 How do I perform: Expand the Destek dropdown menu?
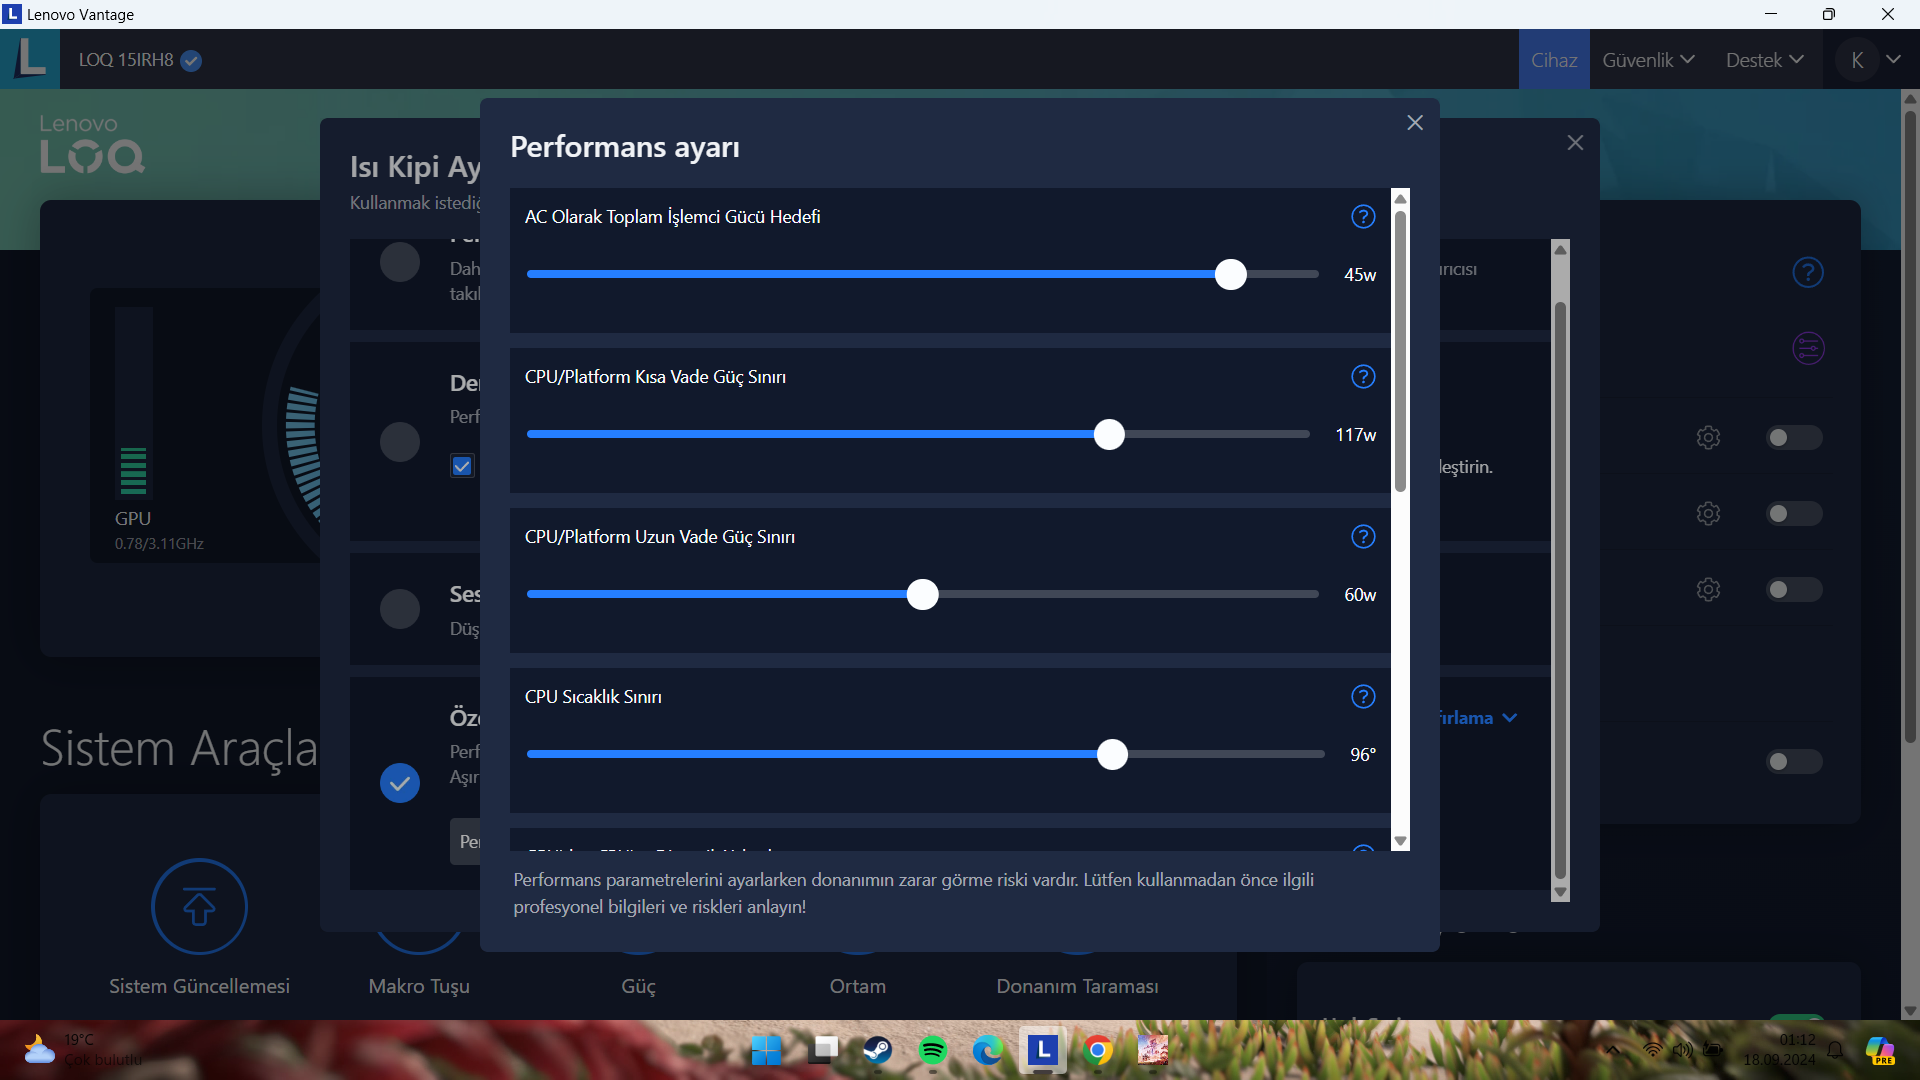pyautogui.click(x=1764, y=60)
